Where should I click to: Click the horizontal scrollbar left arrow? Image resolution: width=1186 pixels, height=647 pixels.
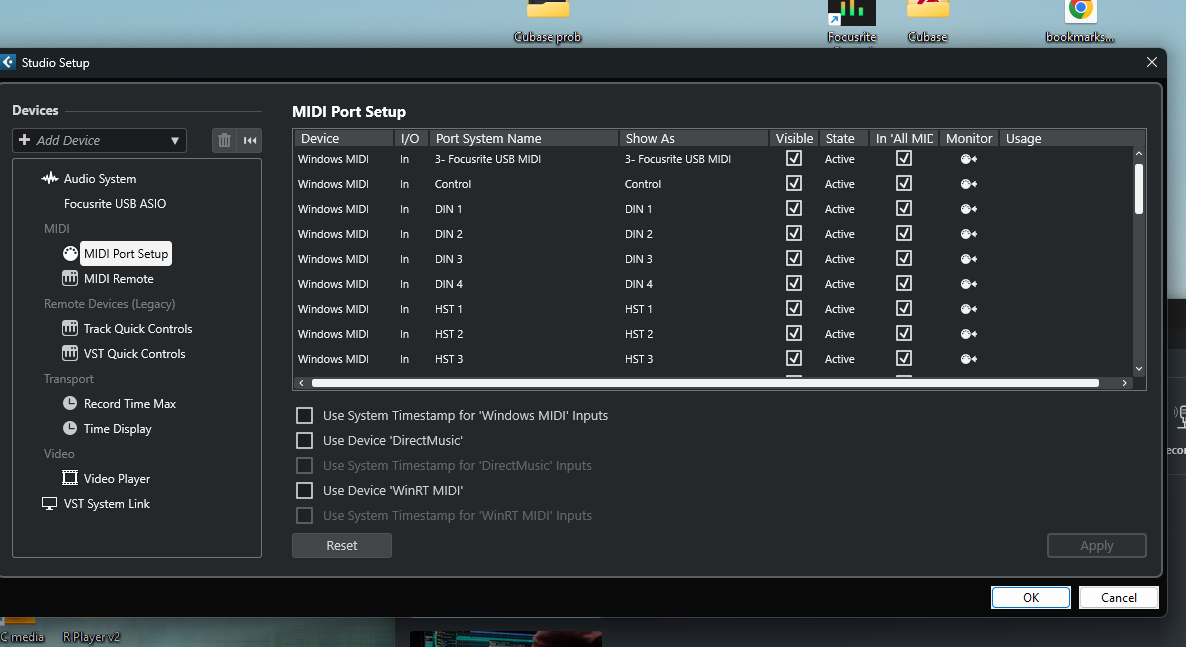coord(302,383)
